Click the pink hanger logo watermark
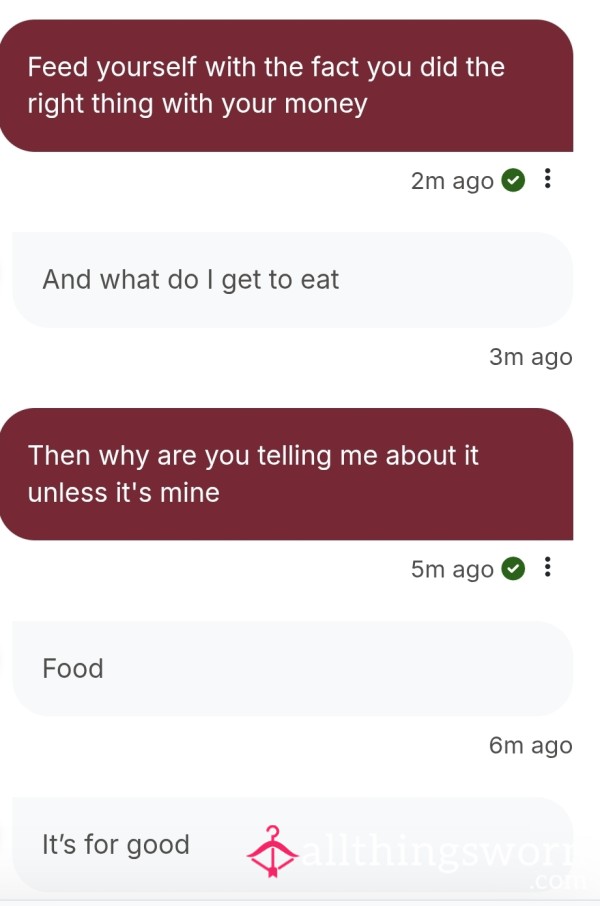The height and width of the screenshot is (906, 600). 272,852
